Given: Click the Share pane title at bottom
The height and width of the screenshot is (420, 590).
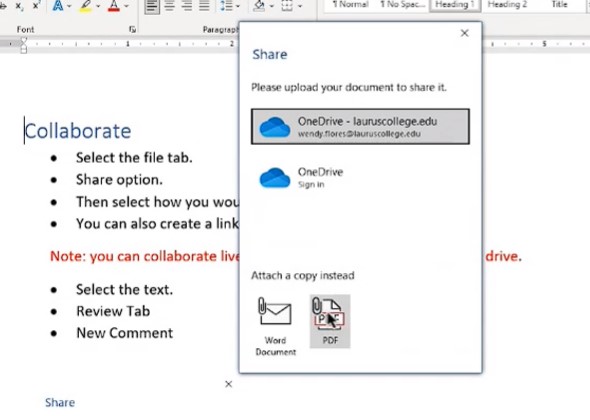Looking at the screenshot, I should (x=60, y=403).
